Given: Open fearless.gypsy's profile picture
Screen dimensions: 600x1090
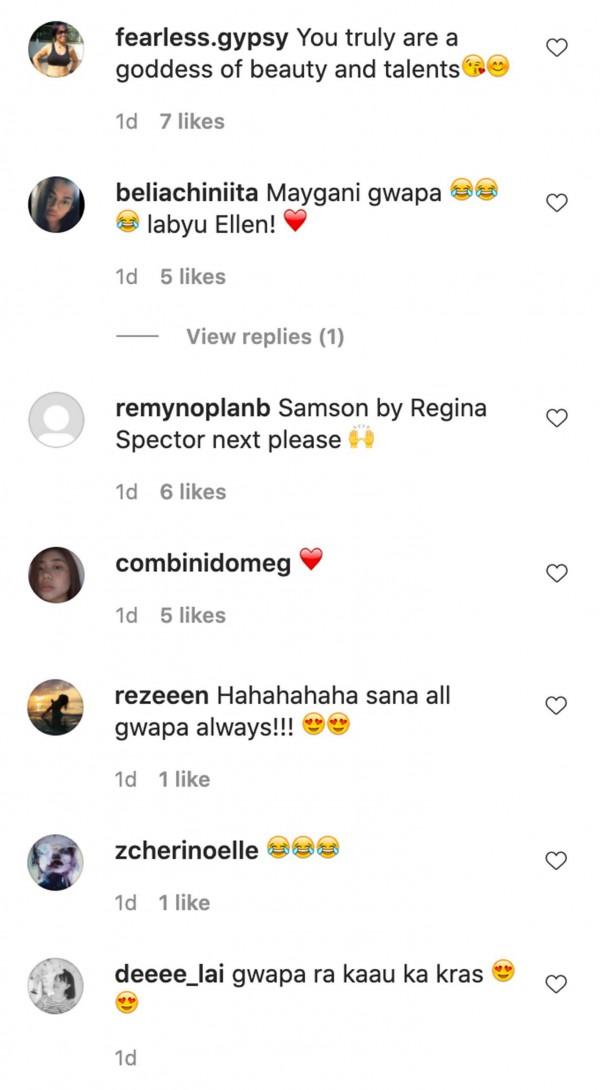Looking at the screenshot, I should (56, 49).
